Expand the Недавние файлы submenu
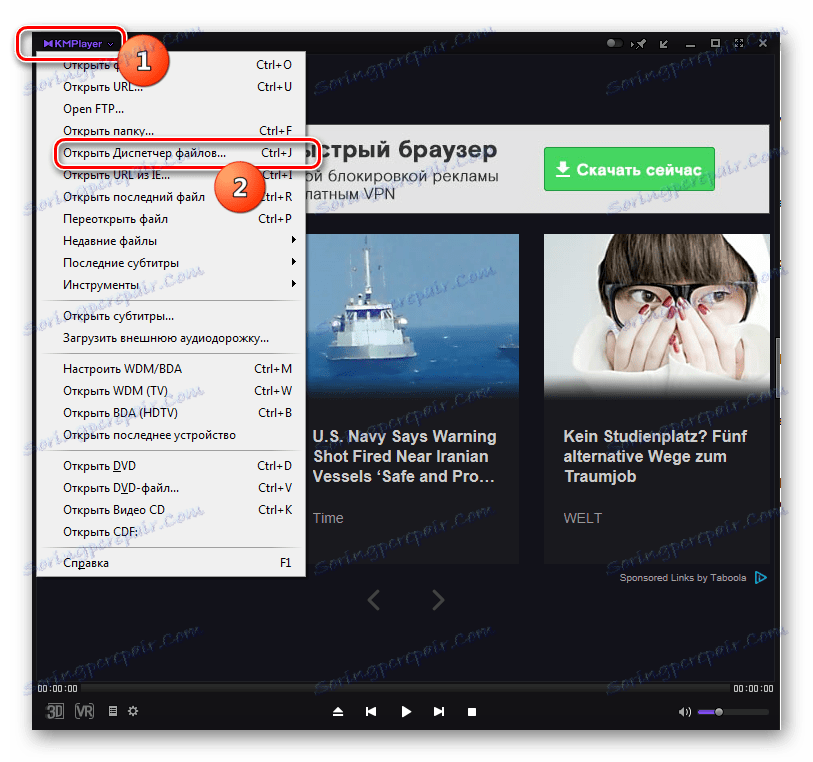The width and height of the screenshot is (813, 762). click(x=172, y=241)
